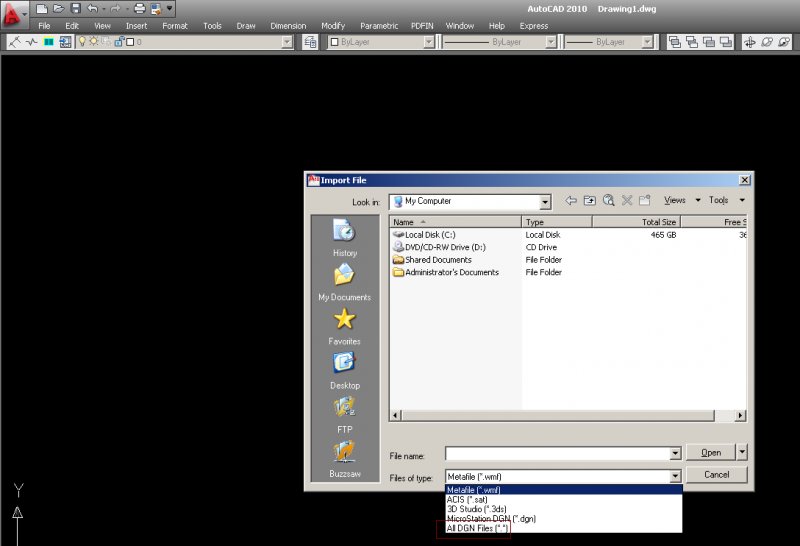Create a new drawing from Quick Access toolbar

[x=42, y=8]
